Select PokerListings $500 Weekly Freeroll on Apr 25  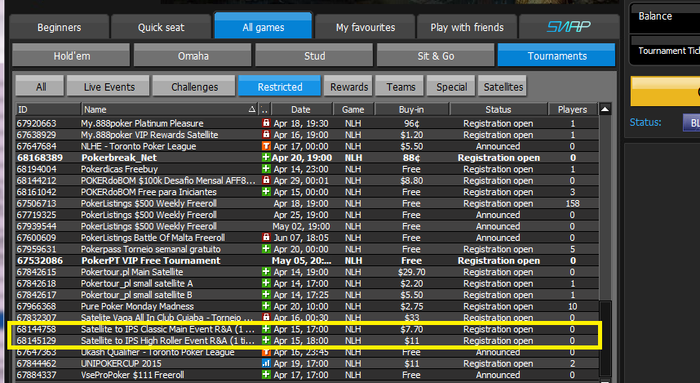tap(307, 215)
